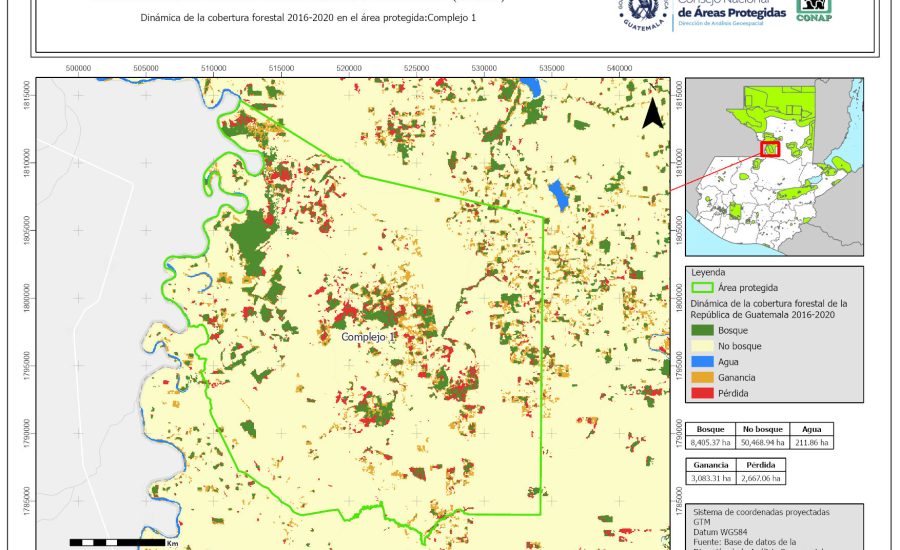The width and height of the screenshot is (900, 550).
Task: Select the Área protegida green outline symbol
Action: (706, 287)
